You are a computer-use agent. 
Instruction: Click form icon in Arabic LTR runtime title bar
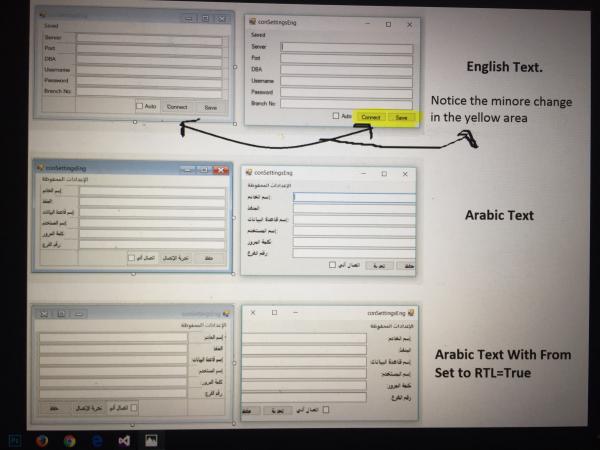(x=249, y=173)
